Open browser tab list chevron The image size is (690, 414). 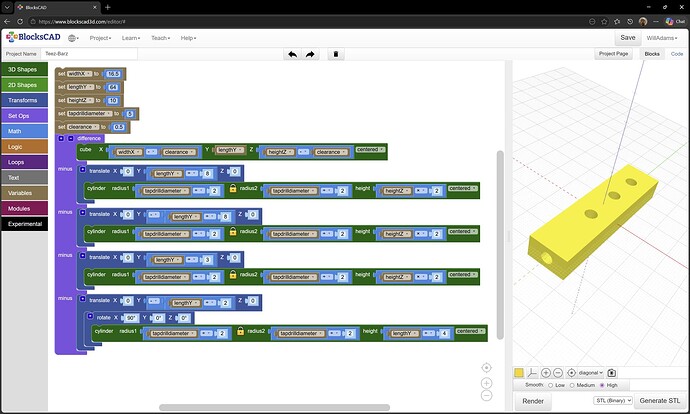tap(7, 7)
